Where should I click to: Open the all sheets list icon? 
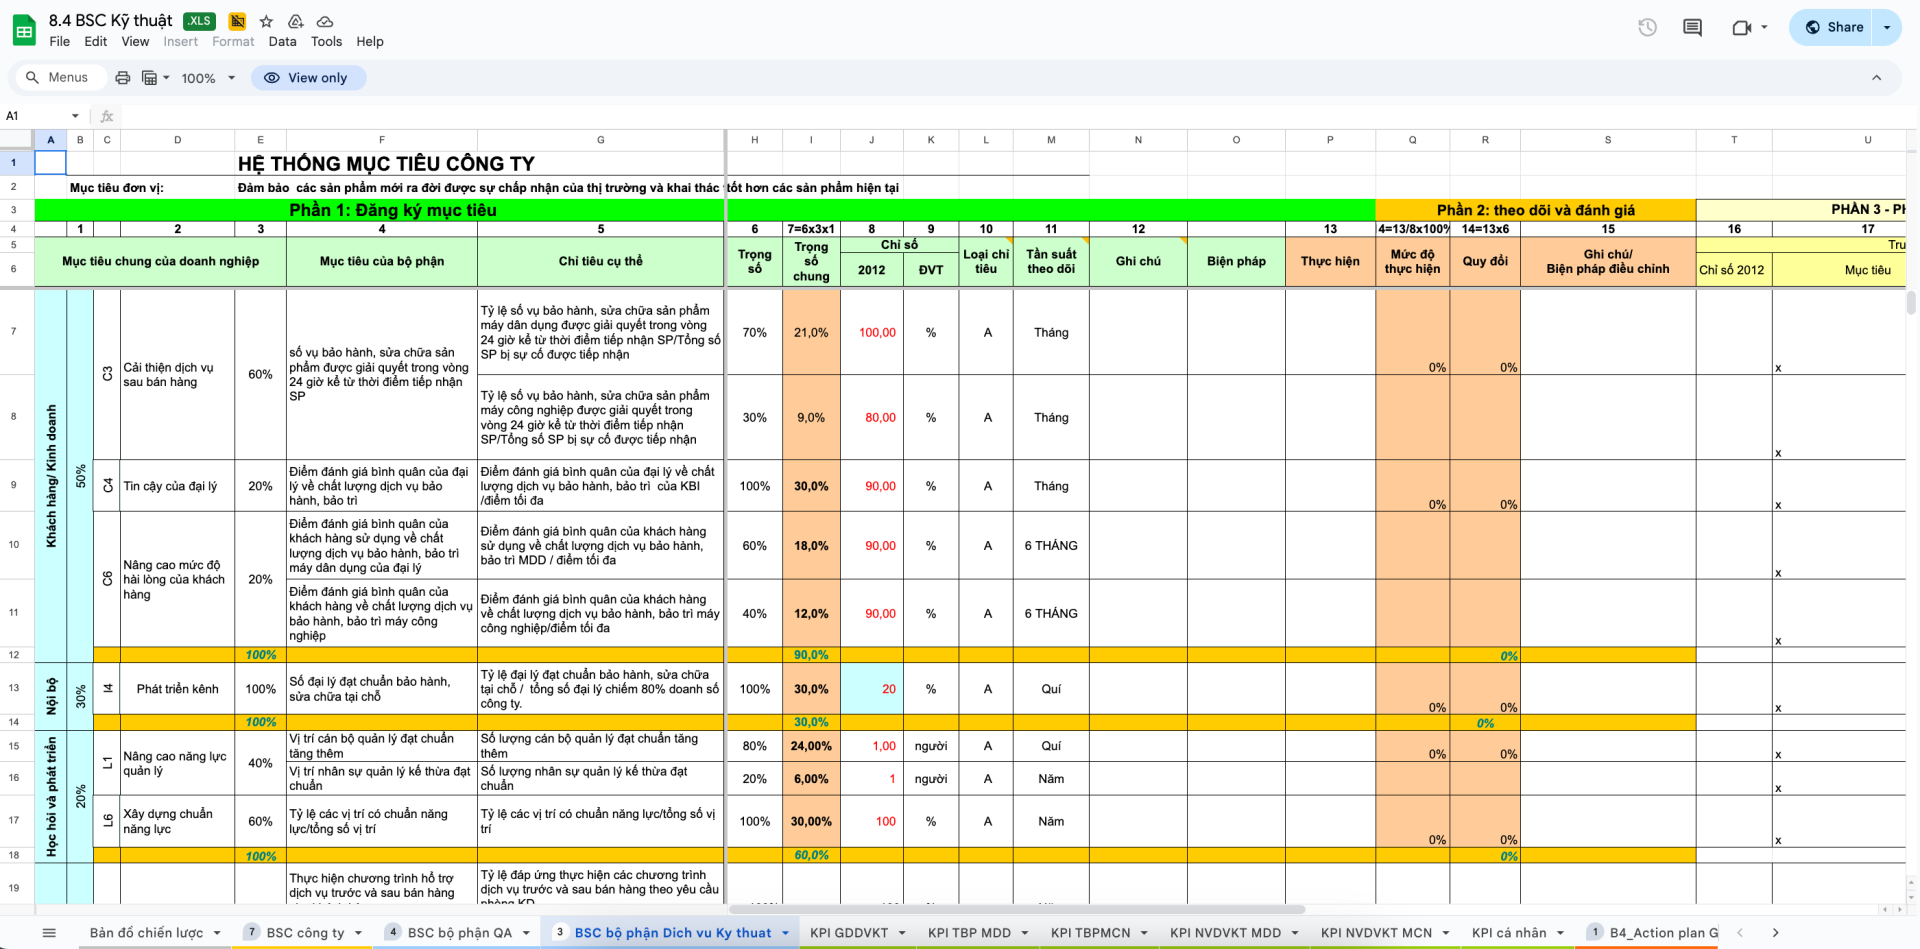pyautogui.click(x=49, y=933)
